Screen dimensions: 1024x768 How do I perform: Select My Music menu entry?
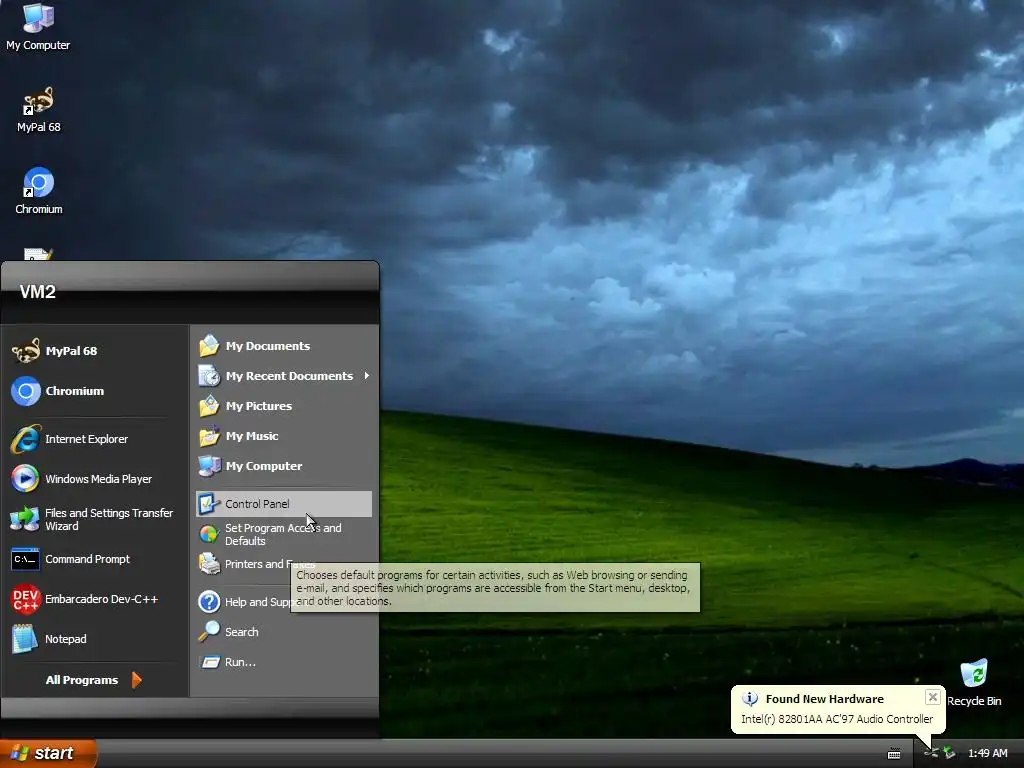284,436
